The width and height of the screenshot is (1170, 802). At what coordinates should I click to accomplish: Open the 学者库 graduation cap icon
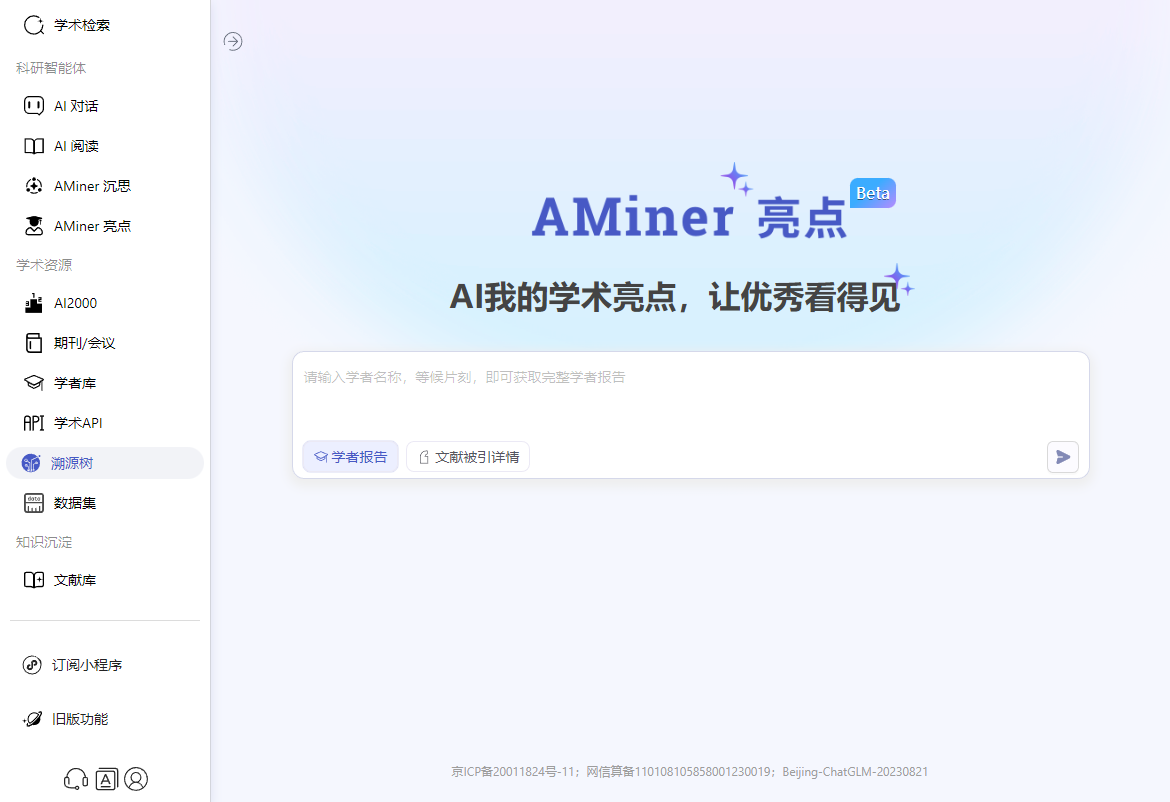click(34, 383)
